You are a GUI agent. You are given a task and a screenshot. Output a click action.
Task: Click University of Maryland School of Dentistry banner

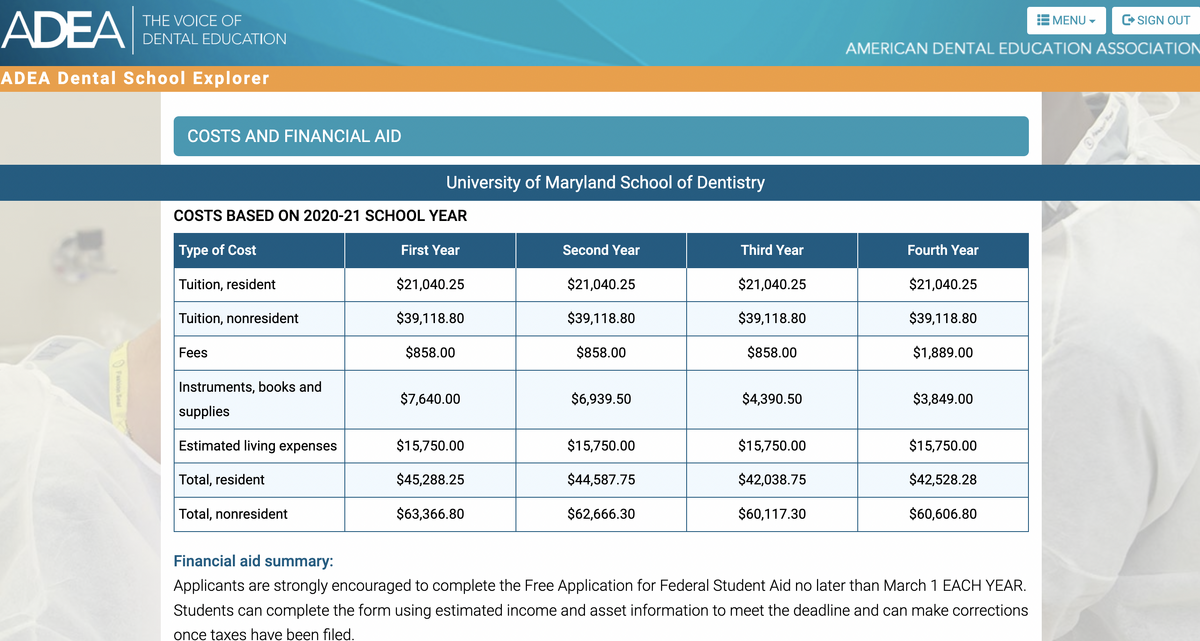(604, 182)
